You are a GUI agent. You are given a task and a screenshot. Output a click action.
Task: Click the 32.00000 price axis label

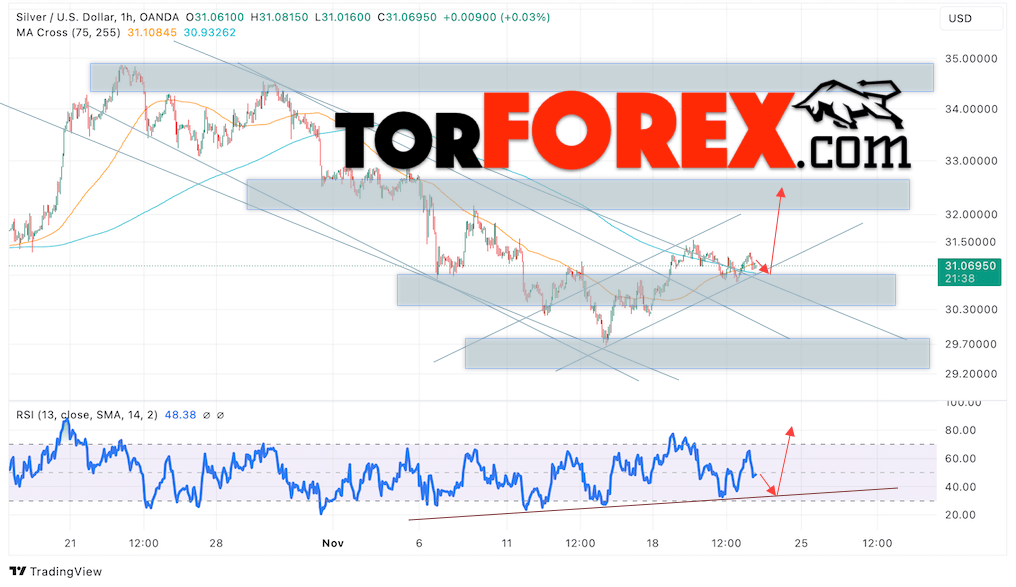pyautogui.click(x=971, y=214)
